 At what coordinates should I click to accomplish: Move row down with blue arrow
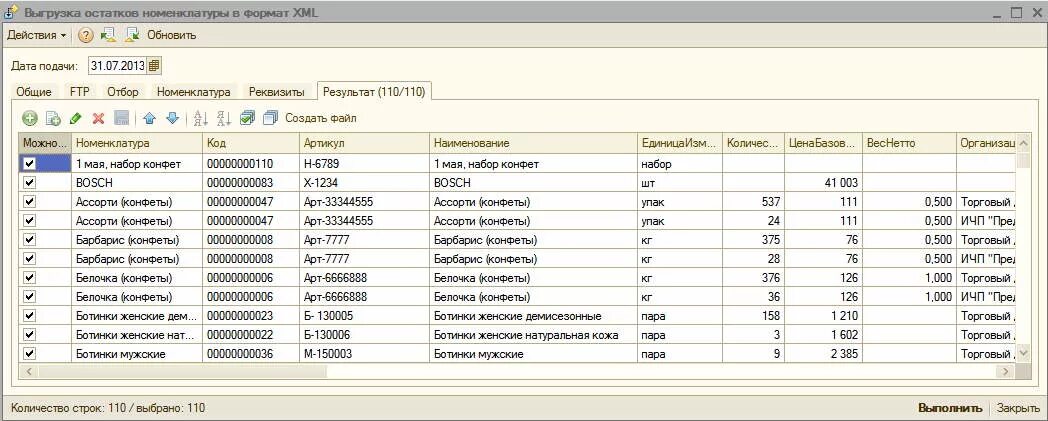coord(172,118)
